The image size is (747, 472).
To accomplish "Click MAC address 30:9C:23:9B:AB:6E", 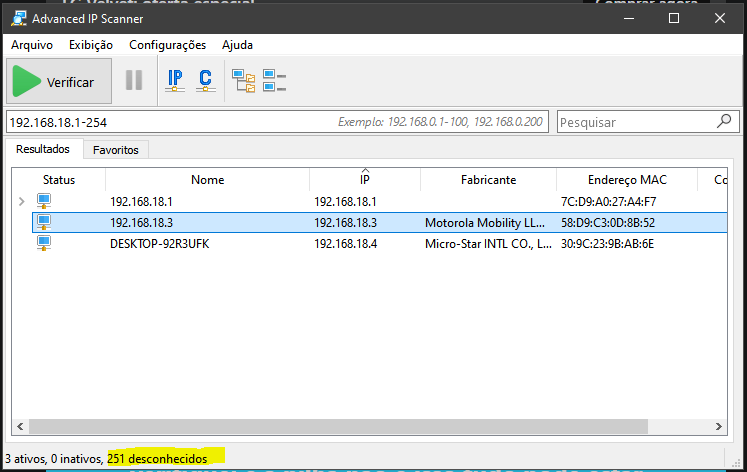I will pos(607,244).
